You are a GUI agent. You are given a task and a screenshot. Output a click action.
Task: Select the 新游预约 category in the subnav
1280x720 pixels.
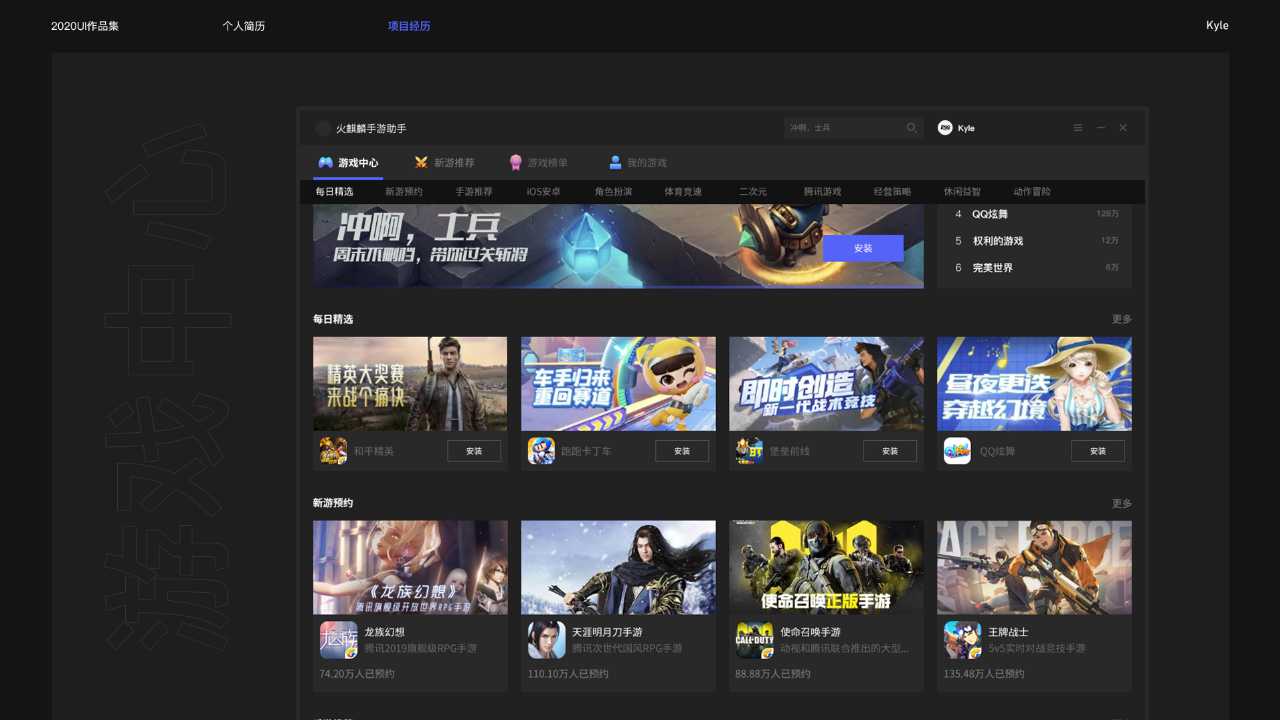coord(404,192)
